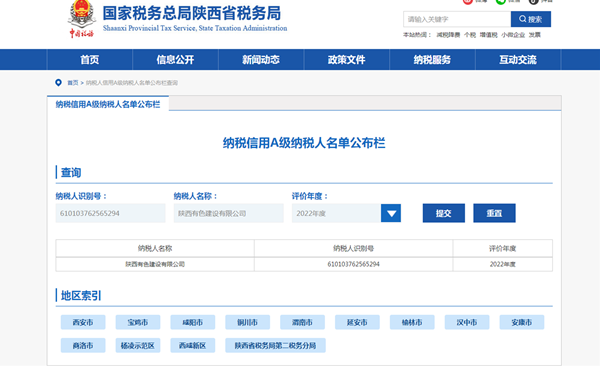Click hot word 减税降费
The height and width of the screenshot is (366, 600).
tap(448, 35)
